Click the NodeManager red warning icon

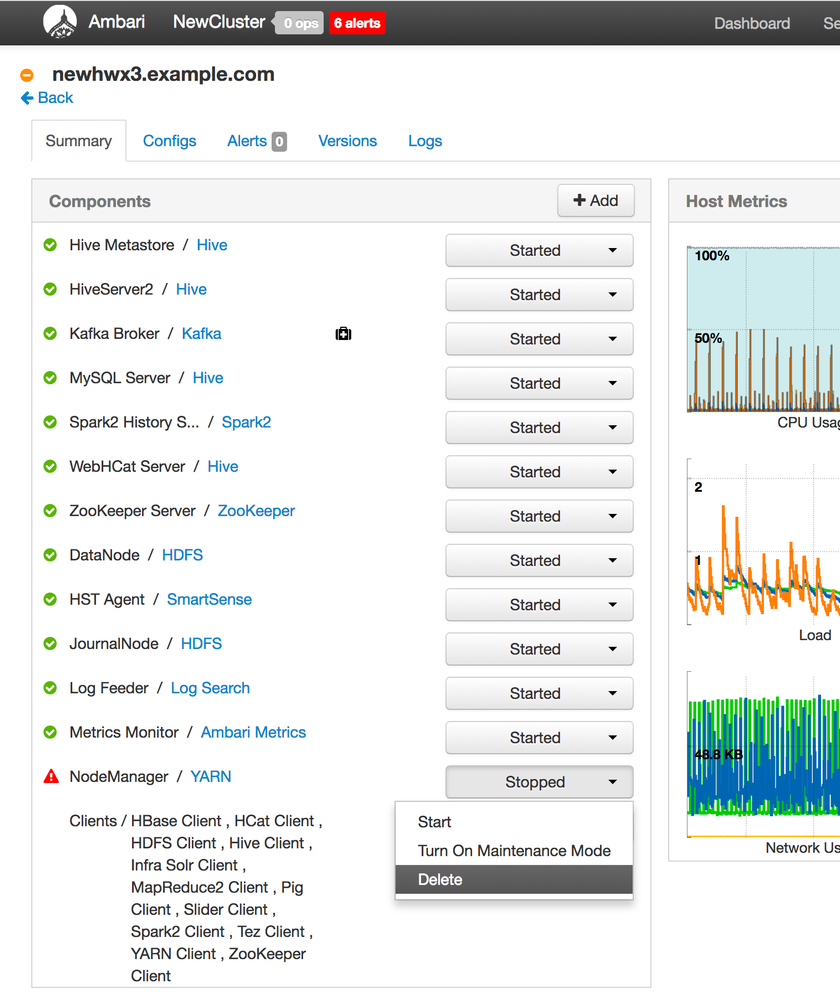tap(51, 776)
